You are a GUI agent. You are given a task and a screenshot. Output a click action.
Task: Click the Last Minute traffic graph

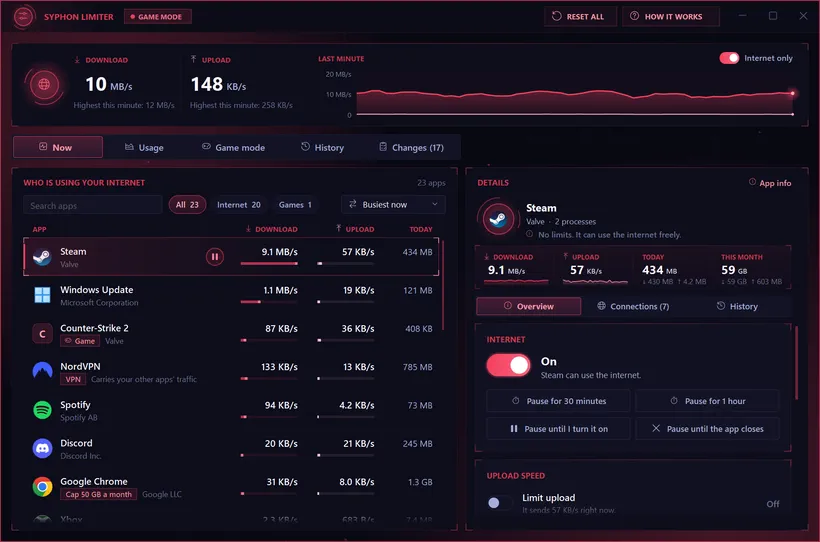574,94
